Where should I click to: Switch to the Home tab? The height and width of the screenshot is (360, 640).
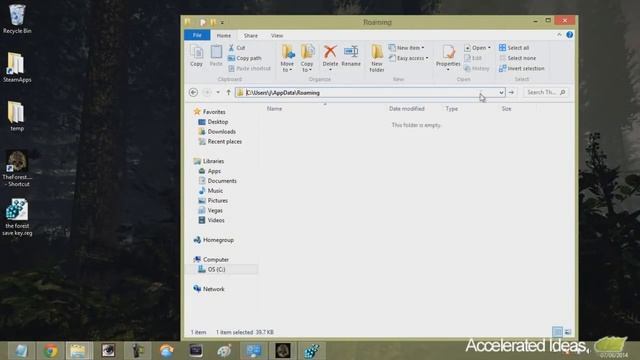pyautogui.click(x=224, y=36)
